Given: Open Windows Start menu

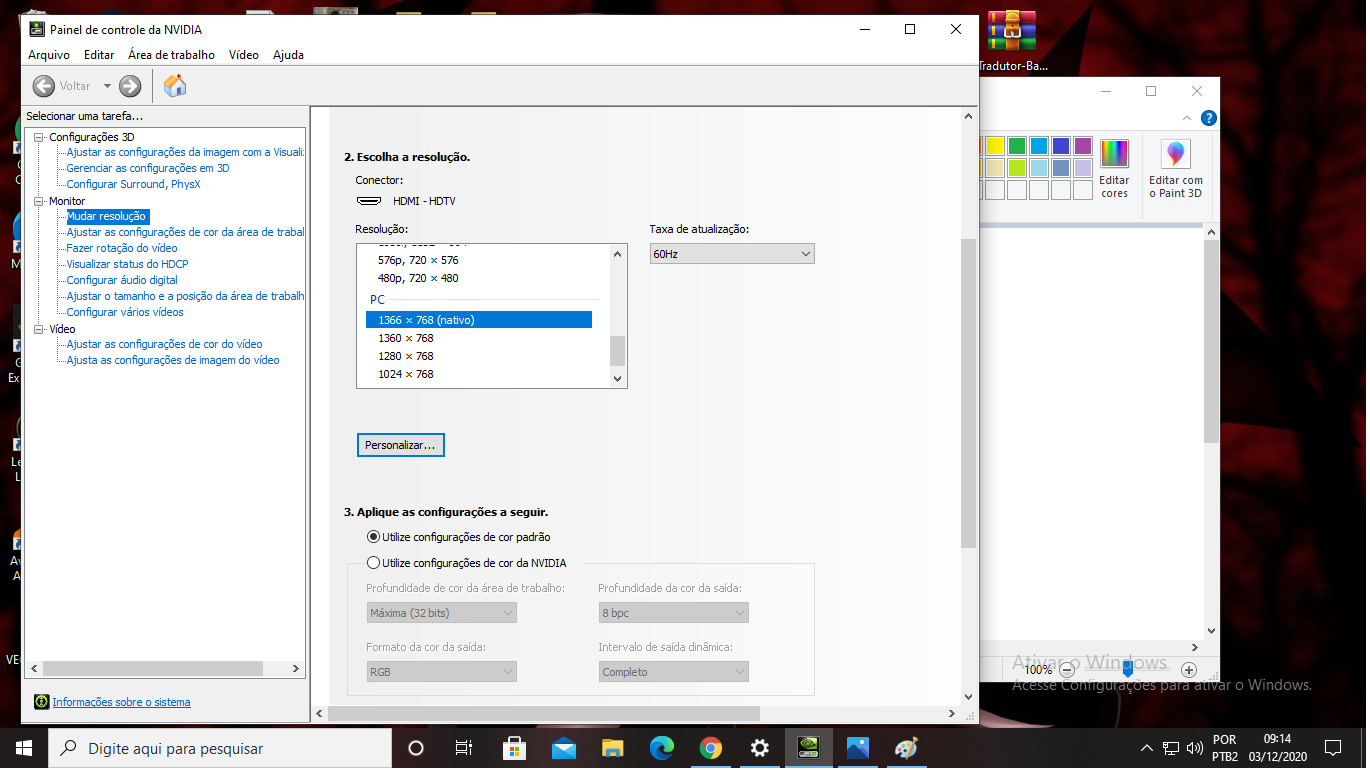Looking at the screenshot, I should (x=24, y=748).
